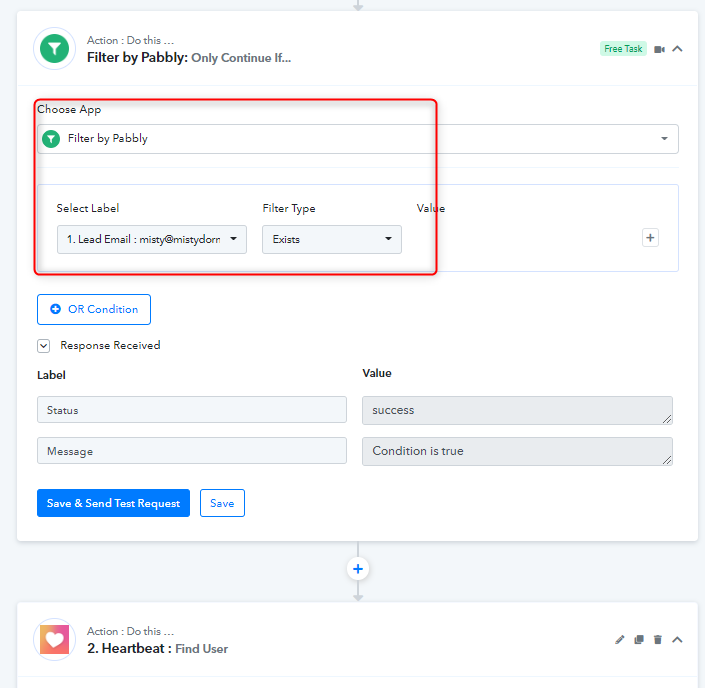Rename the Heartbeat step with pencil icon
The image size is (705, 688).
click(x=620, y=639)
